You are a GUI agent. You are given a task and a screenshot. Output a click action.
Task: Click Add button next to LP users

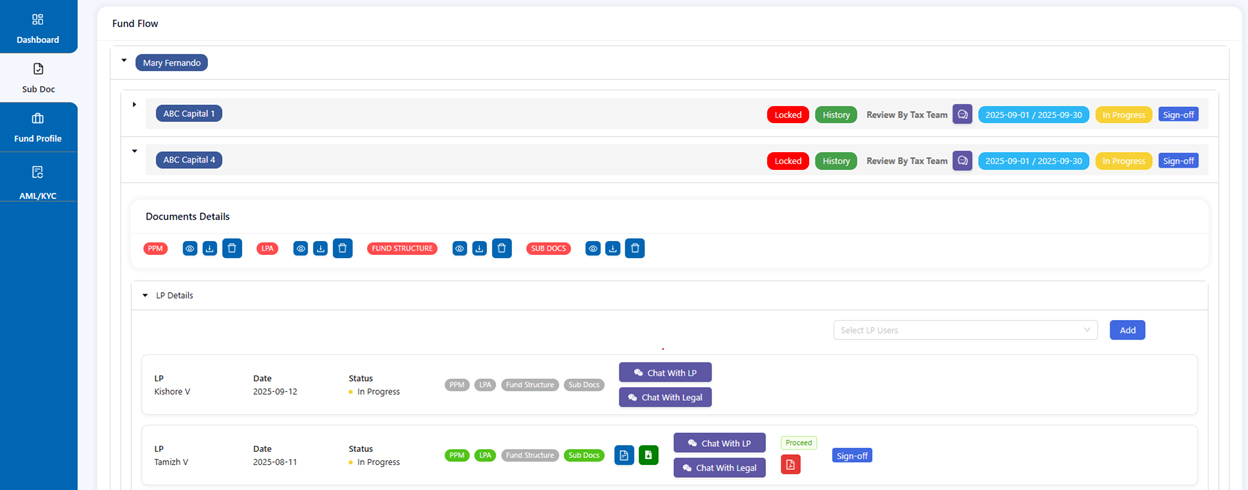(x=1127, y=330)
